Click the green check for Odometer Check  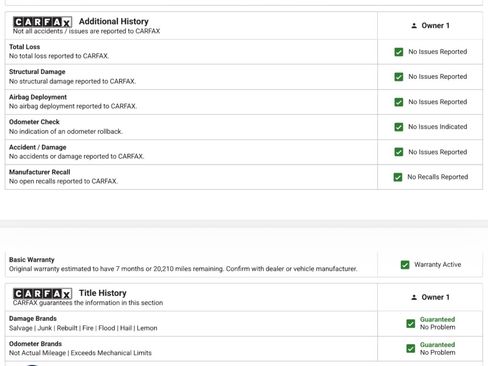[x=399, y=127]
